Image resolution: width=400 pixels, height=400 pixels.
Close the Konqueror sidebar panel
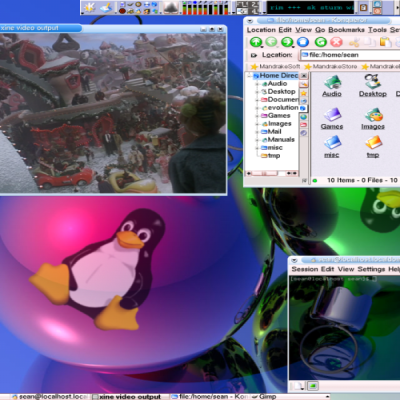coord(304,76)
